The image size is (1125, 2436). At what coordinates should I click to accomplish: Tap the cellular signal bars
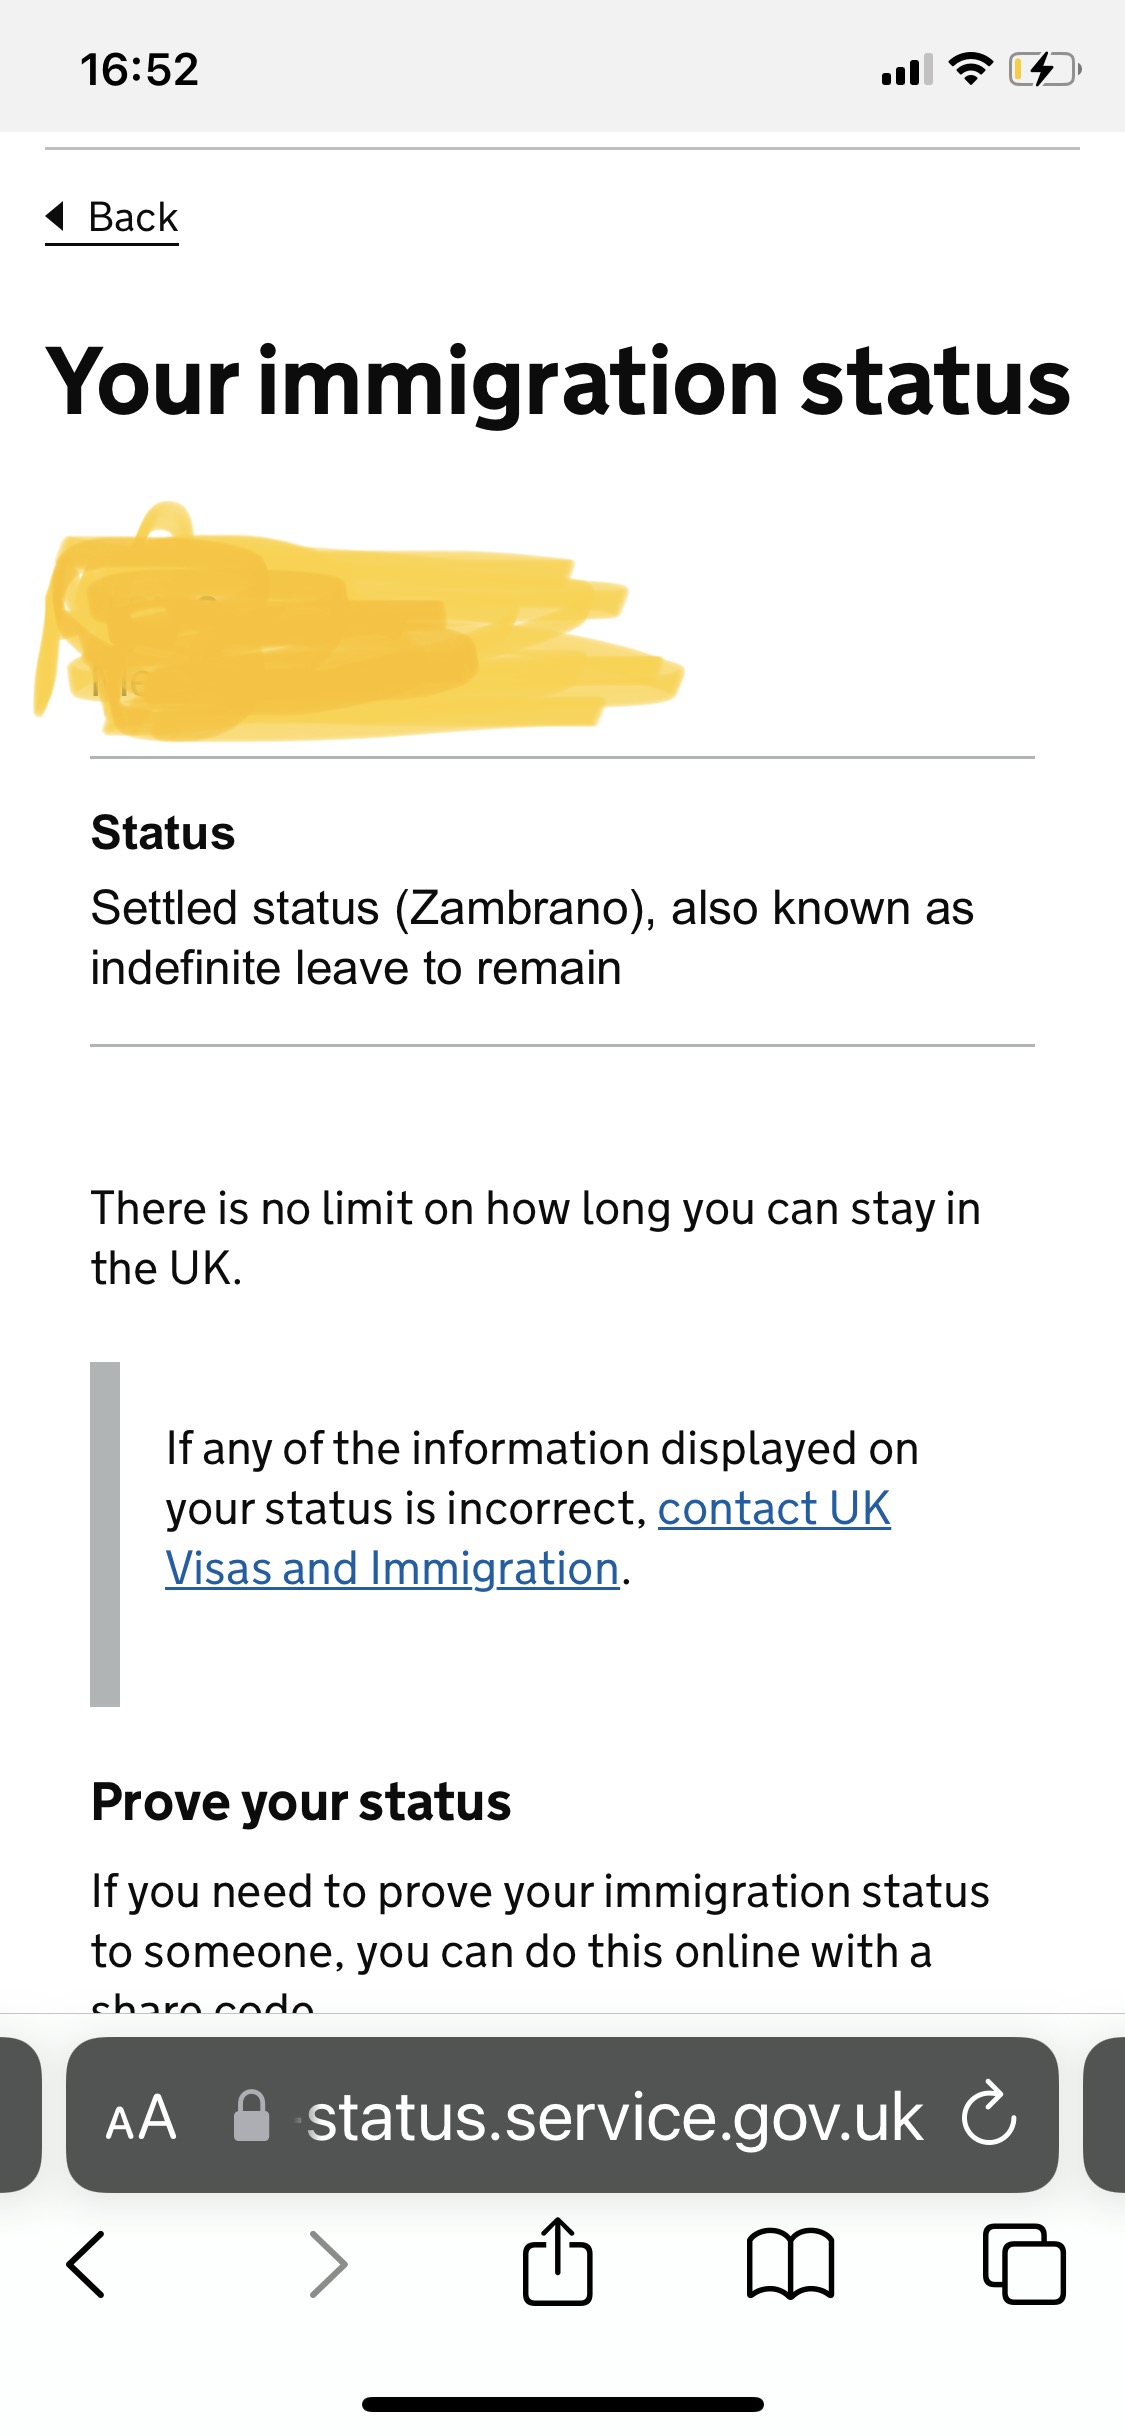[x=906, y=70]
